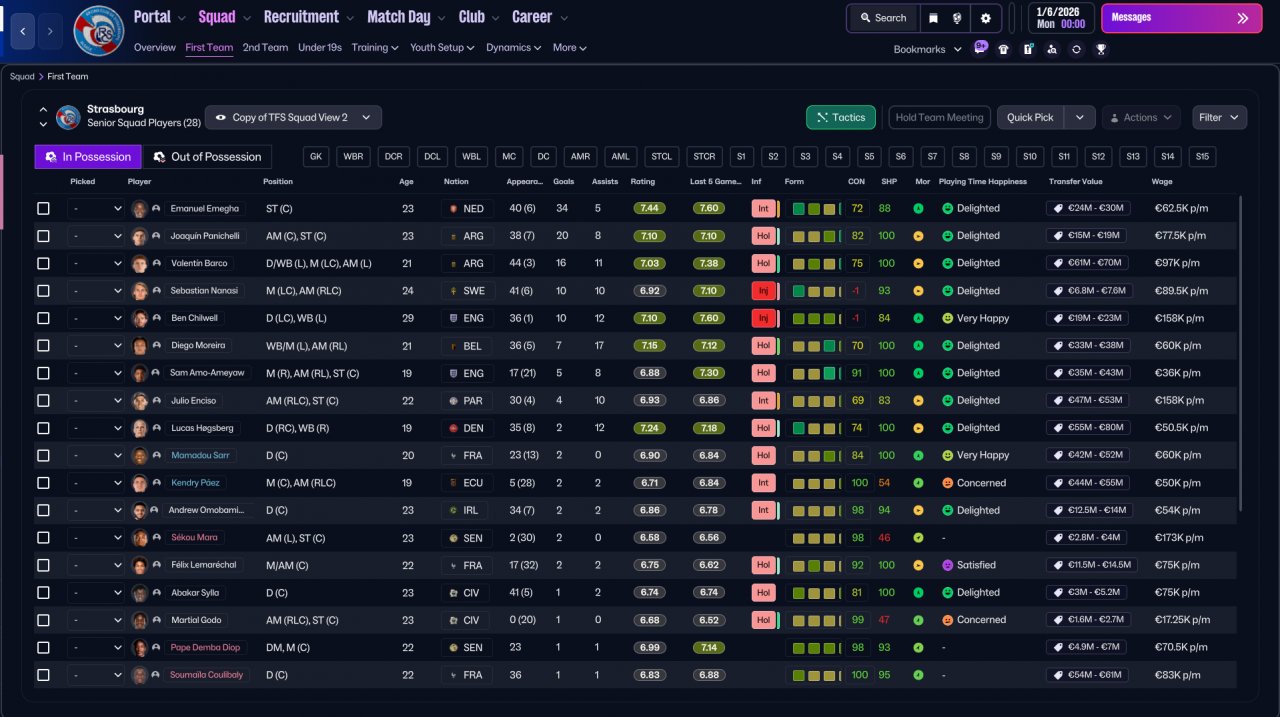Tick the checkbox for Emanuel Emegha
The width and height of the screenshot is (1280, 717).
click(43, 208)
